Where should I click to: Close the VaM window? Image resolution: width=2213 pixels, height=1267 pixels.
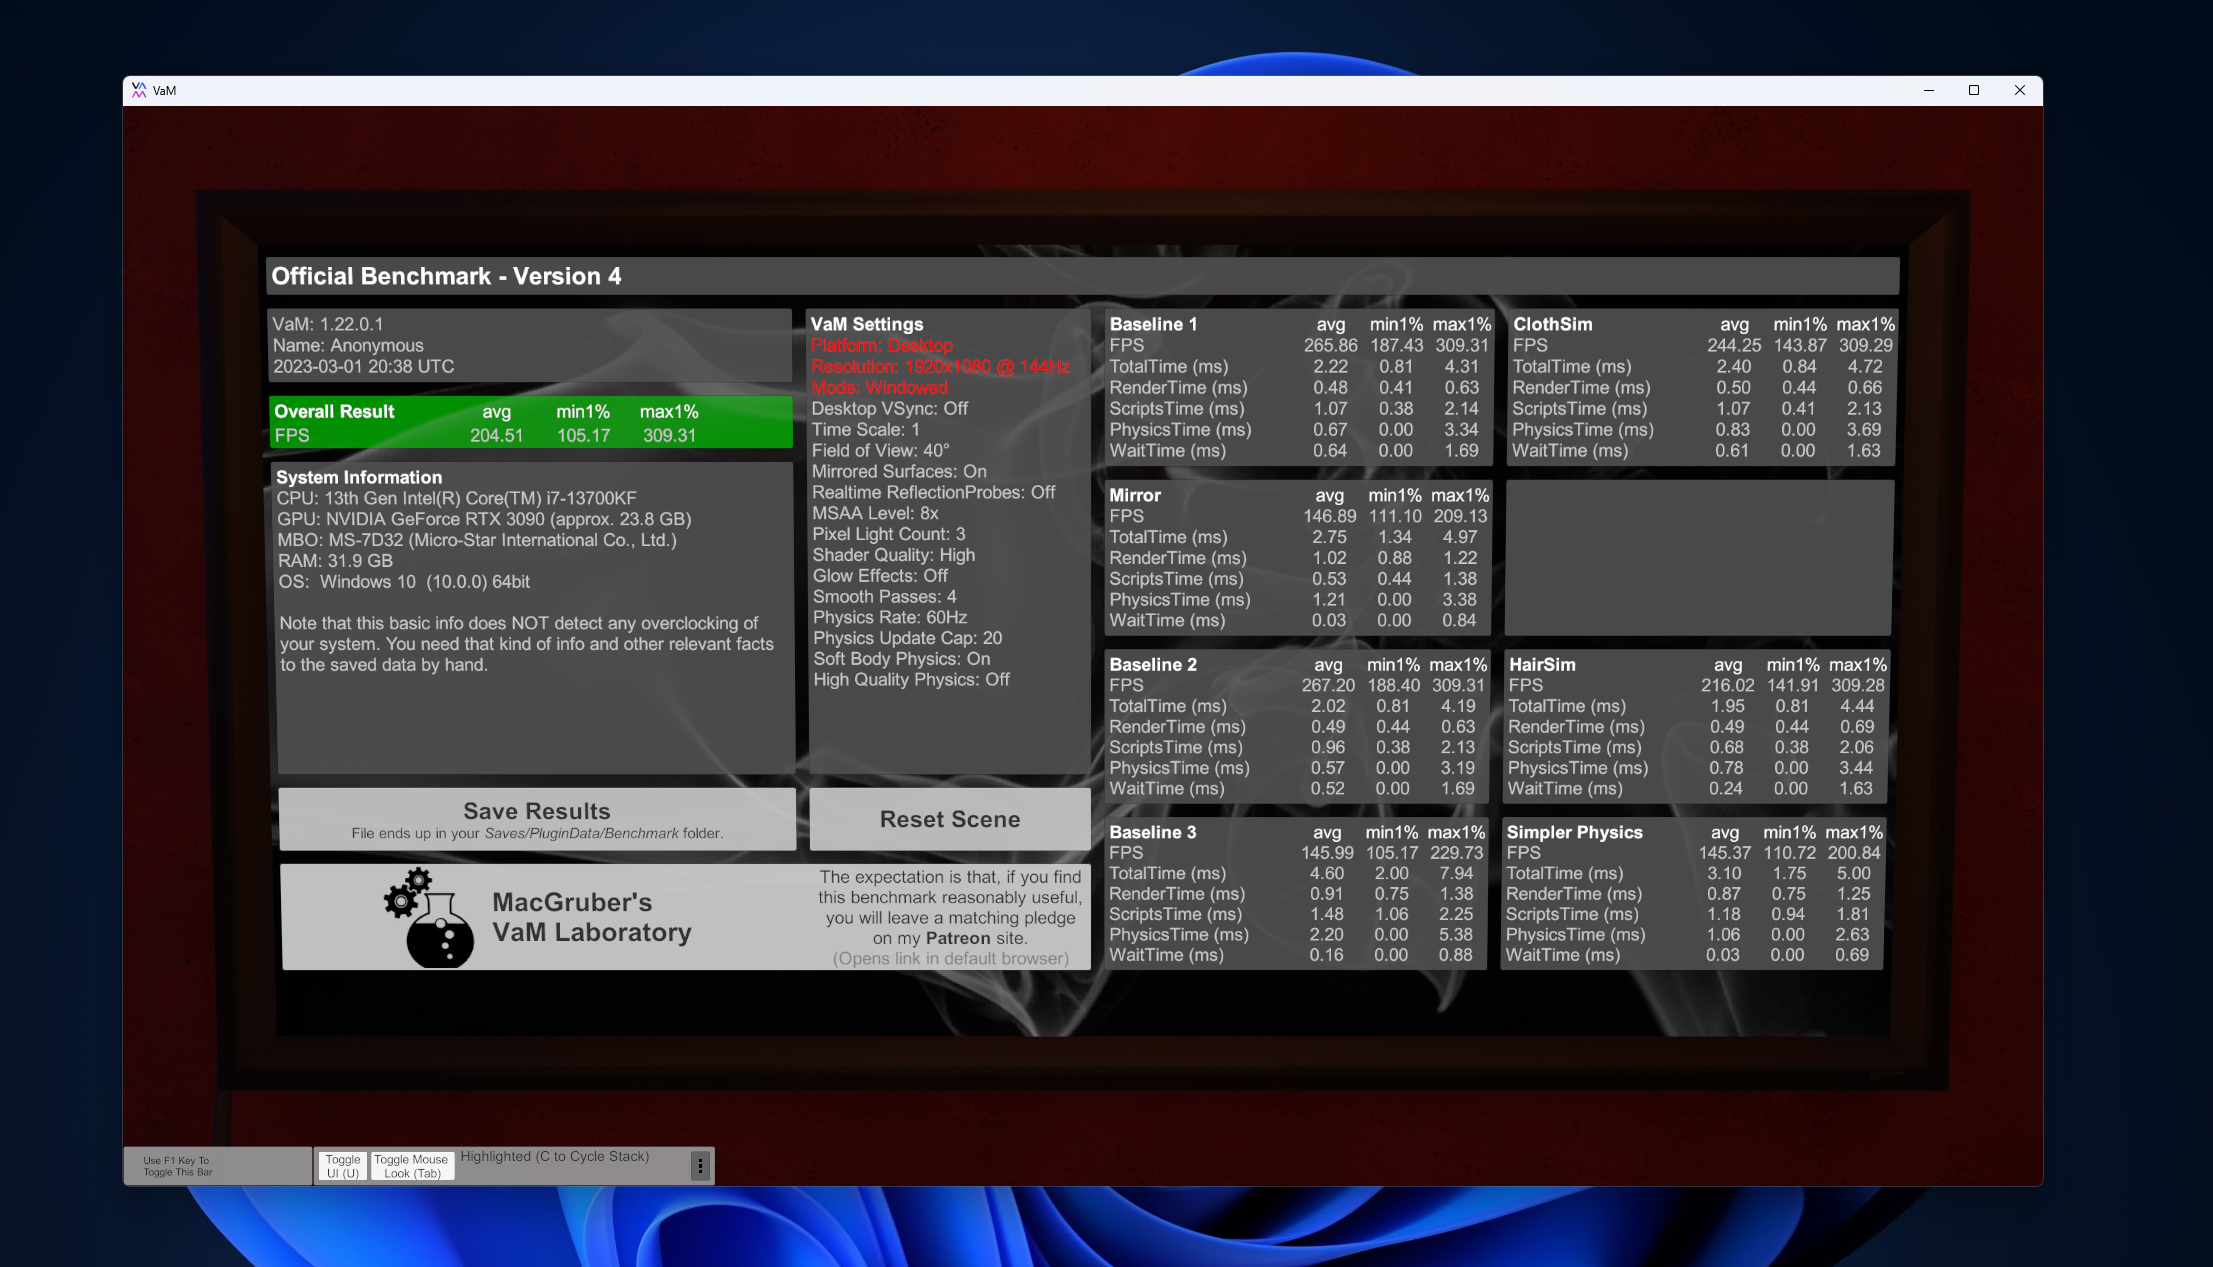click(x=2019, y=90)
